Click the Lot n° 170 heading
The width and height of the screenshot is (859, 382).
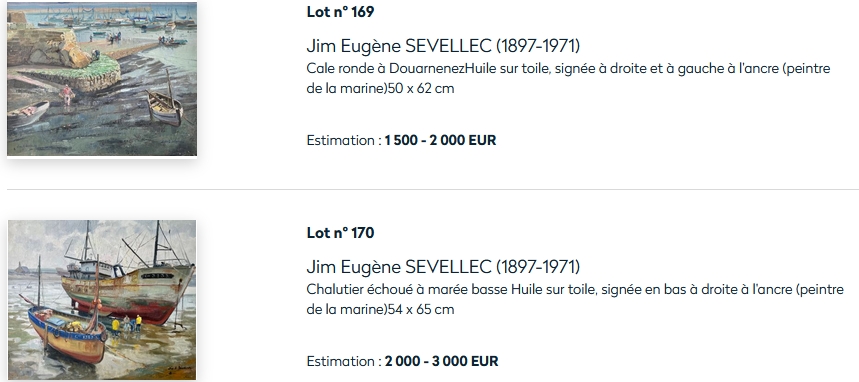pos(340,233)
